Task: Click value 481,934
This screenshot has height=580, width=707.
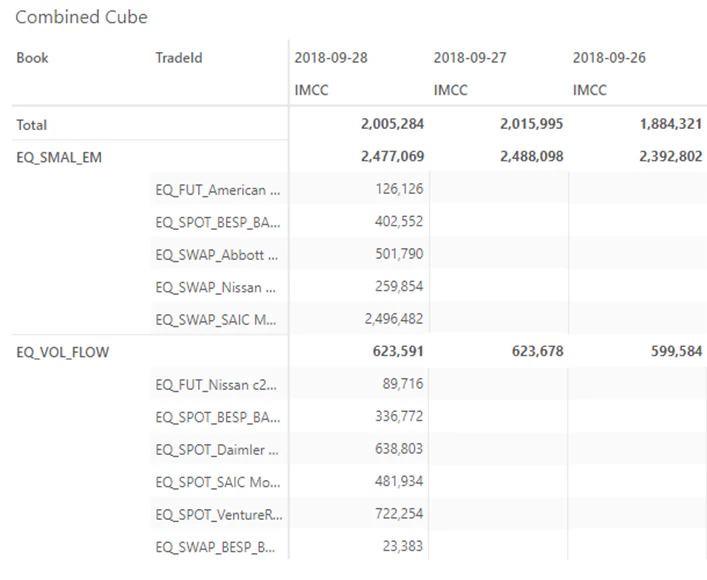Action: (x=399, y=481)
